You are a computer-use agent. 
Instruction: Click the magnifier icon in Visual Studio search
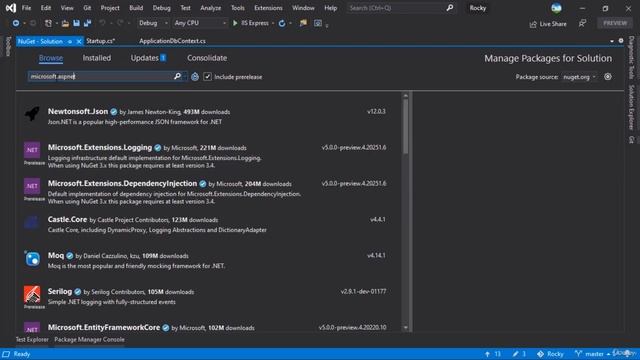pos(449,8)
